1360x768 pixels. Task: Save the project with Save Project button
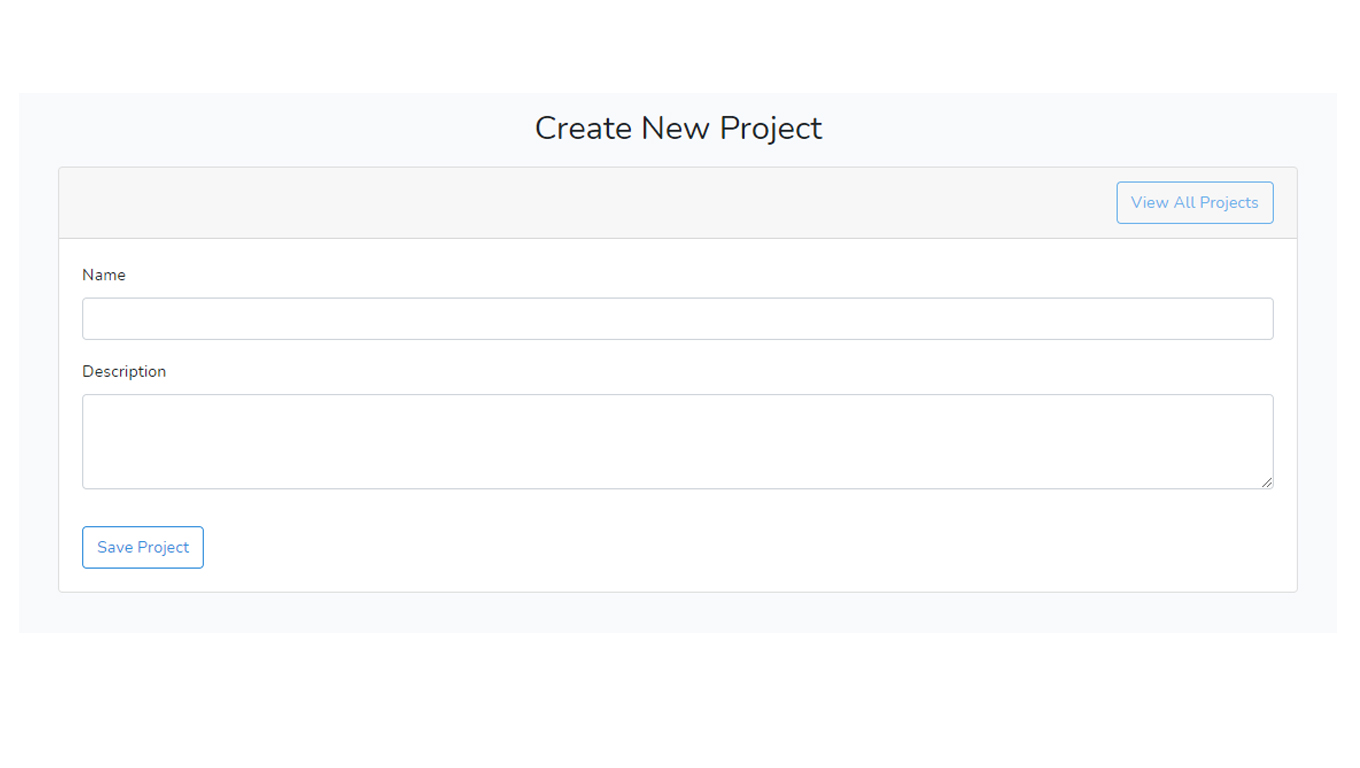[143, 547]
